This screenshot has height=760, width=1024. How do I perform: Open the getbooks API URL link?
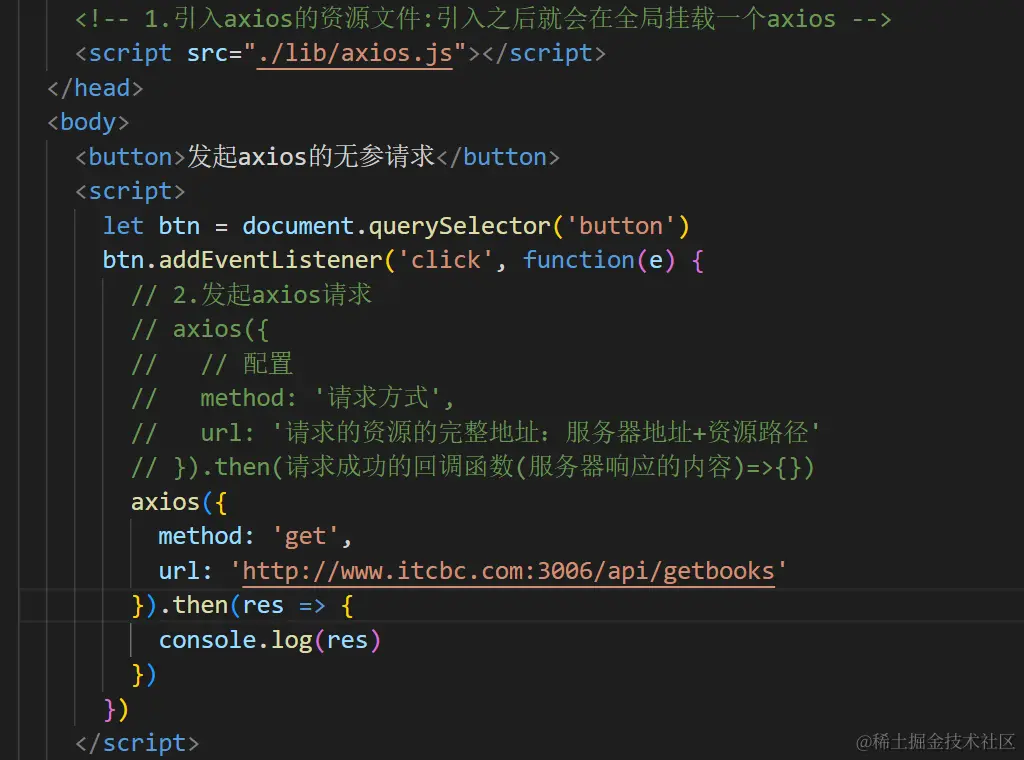pos(508,571)
